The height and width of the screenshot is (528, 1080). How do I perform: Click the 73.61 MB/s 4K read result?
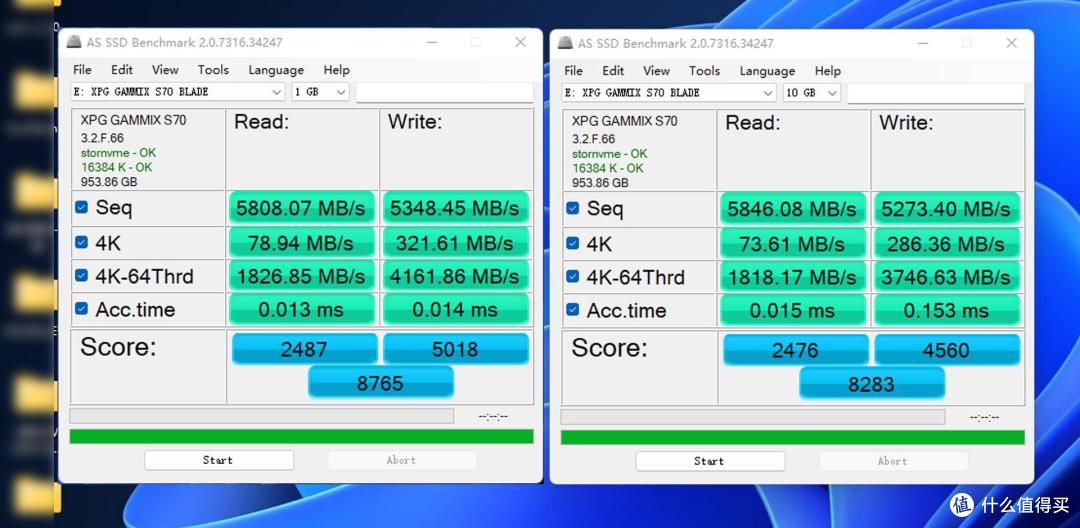(792, 243)
